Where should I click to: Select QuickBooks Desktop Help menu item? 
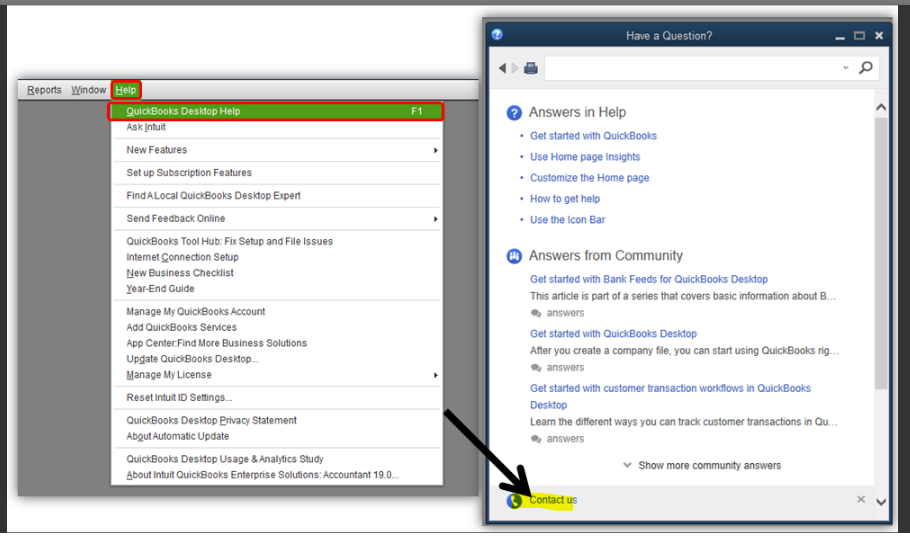tap(276, 111)
